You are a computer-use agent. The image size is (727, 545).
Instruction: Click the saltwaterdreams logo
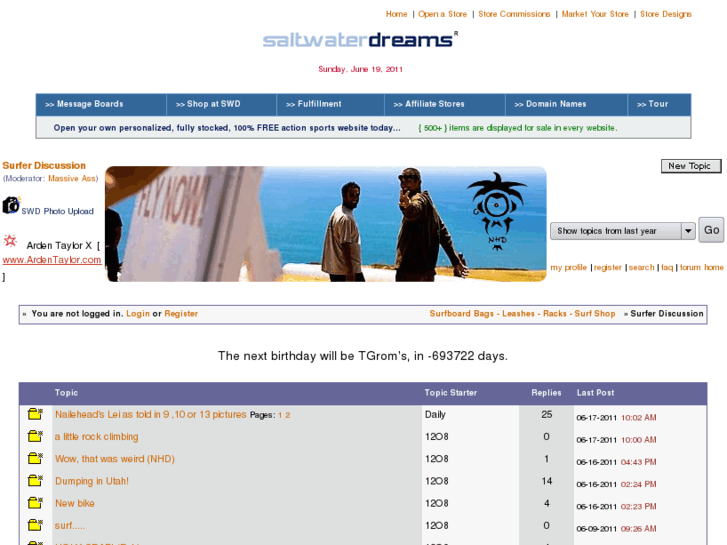point(360,40)
